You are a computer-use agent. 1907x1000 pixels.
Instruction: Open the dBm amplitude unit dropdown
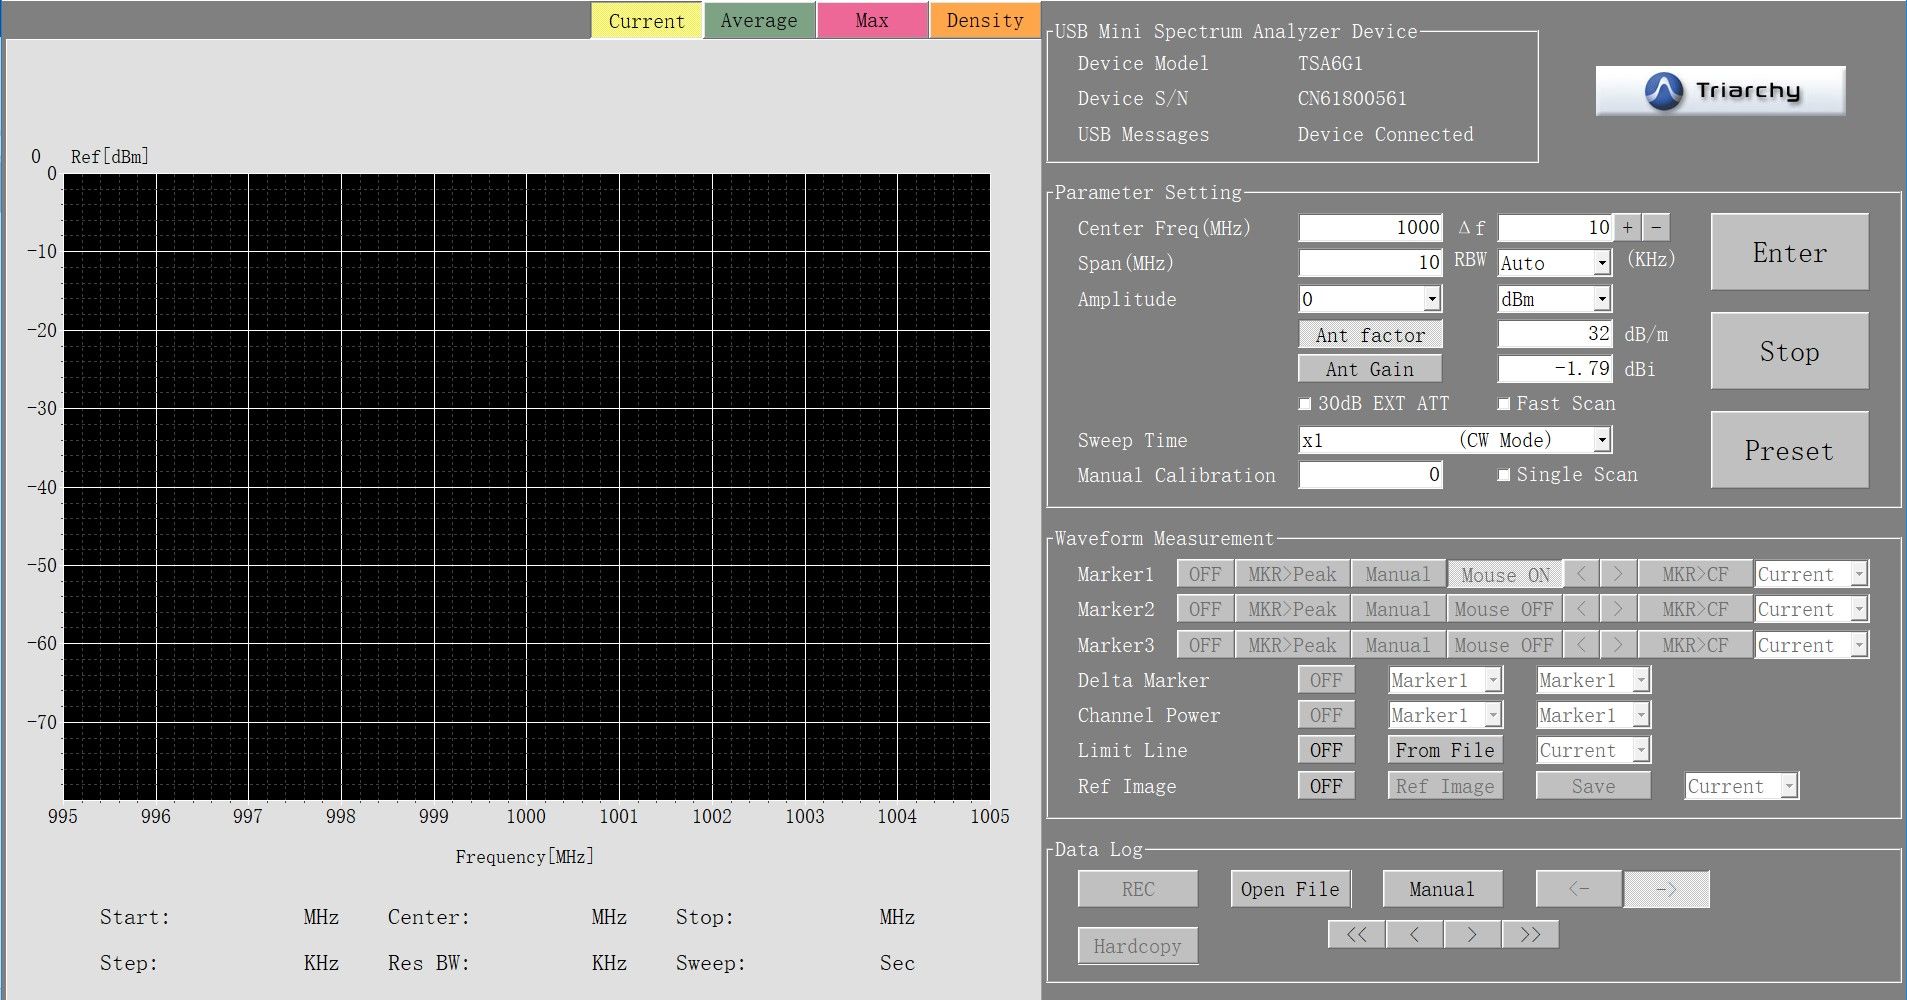click(x=1602, y=299)
